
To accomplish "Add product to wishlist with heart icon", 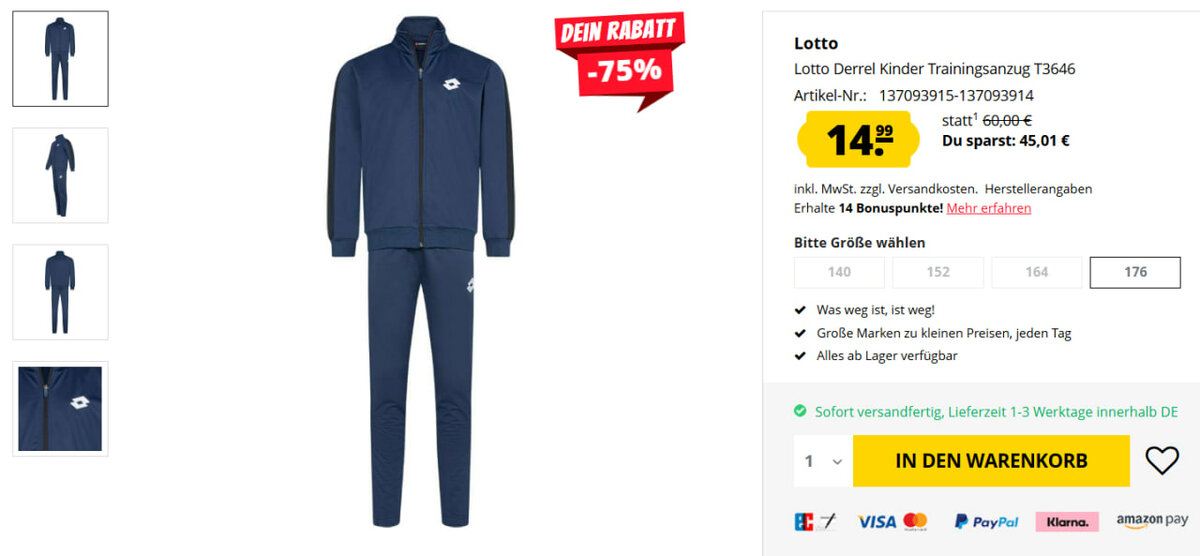I will (x=1162, y=461).
